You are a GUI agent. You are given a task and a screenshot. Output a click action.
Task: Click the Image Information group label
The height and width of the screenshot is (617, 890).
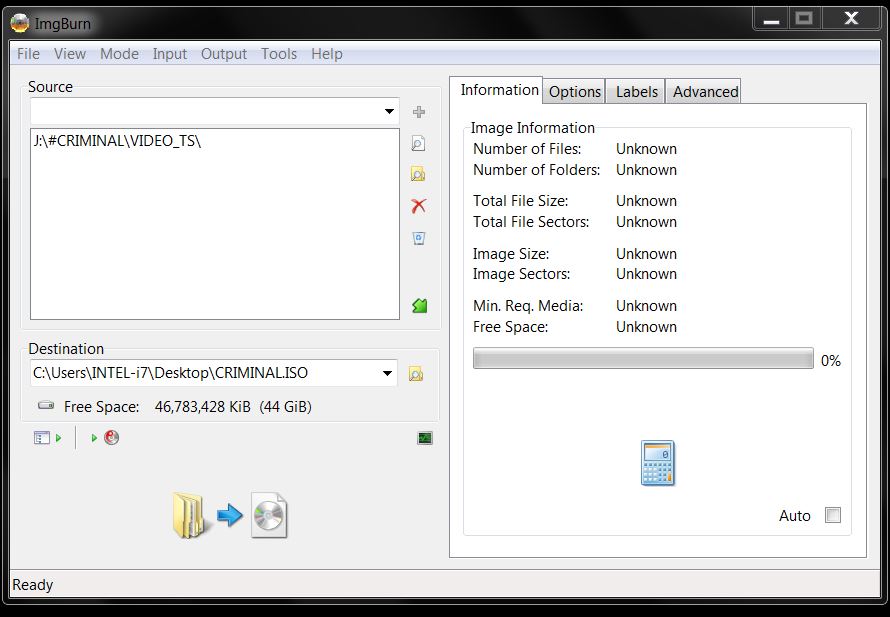532,128
